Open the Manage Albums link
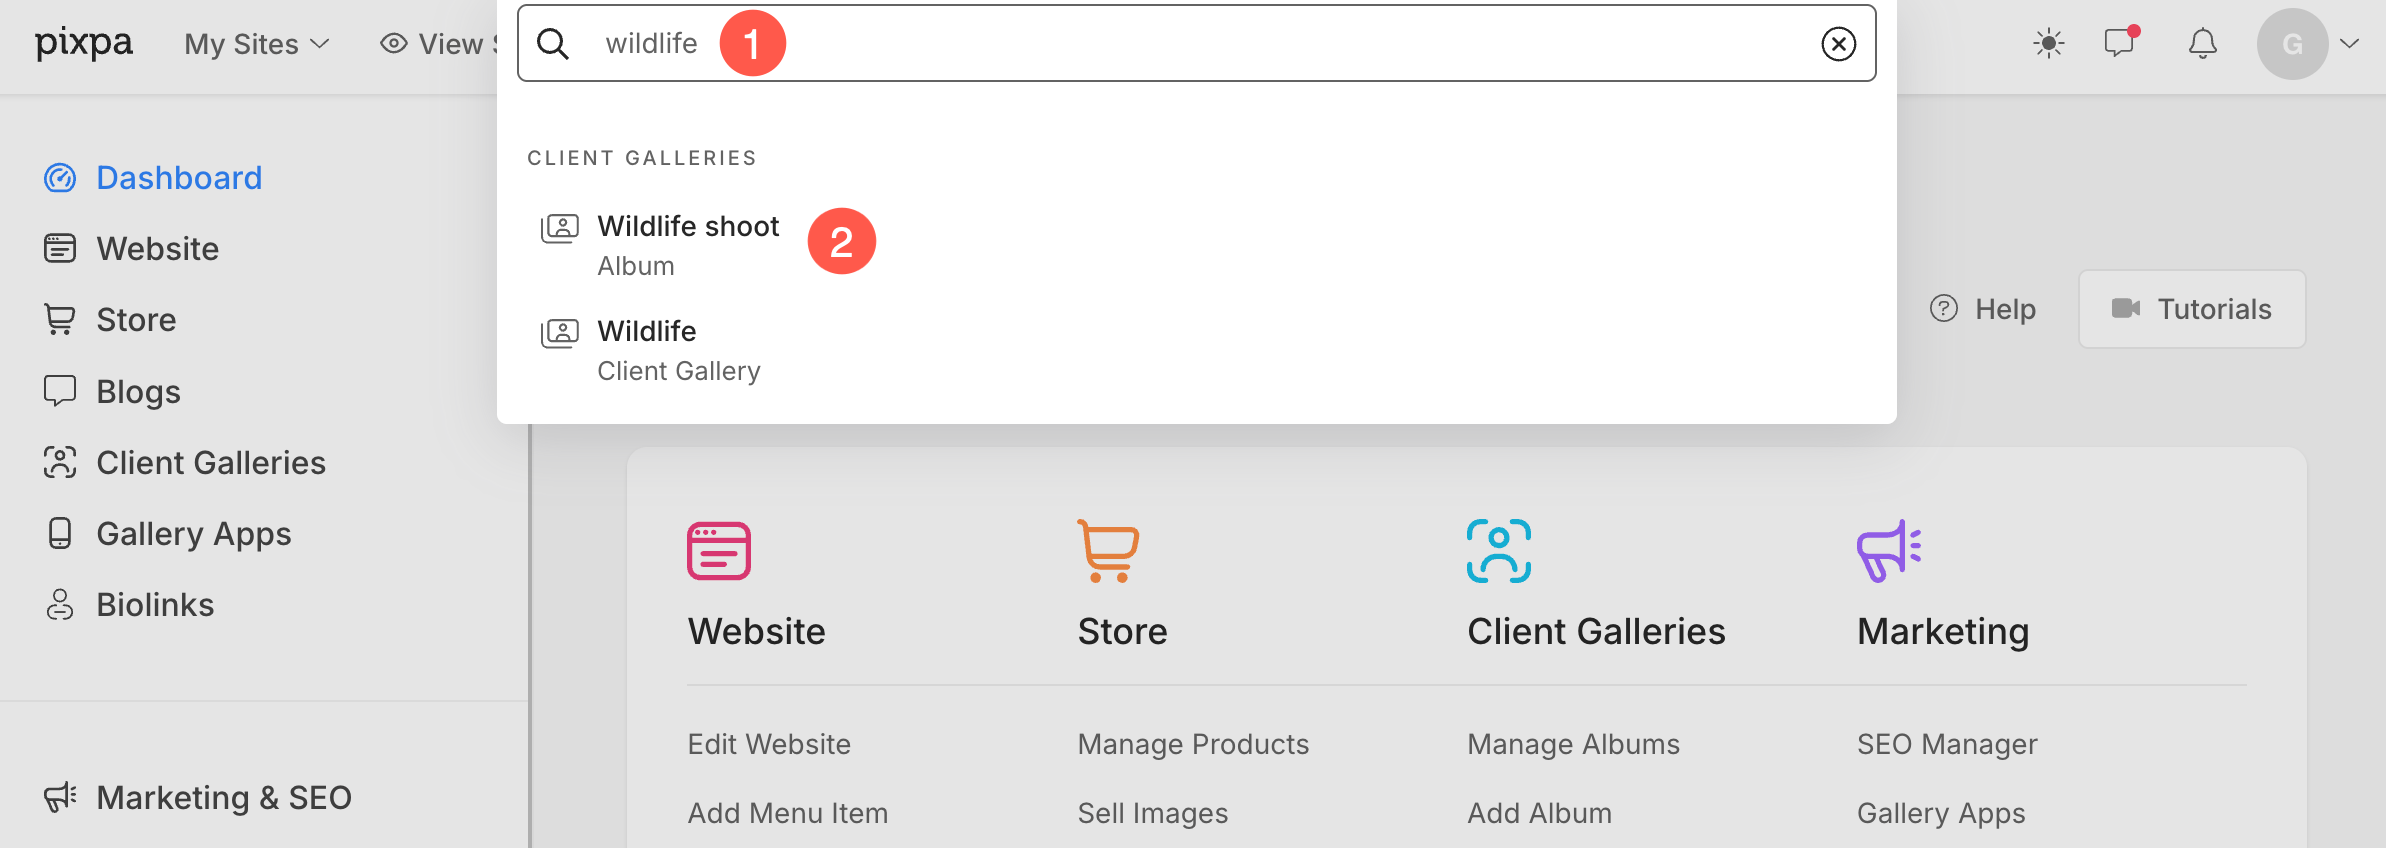 1573,744
